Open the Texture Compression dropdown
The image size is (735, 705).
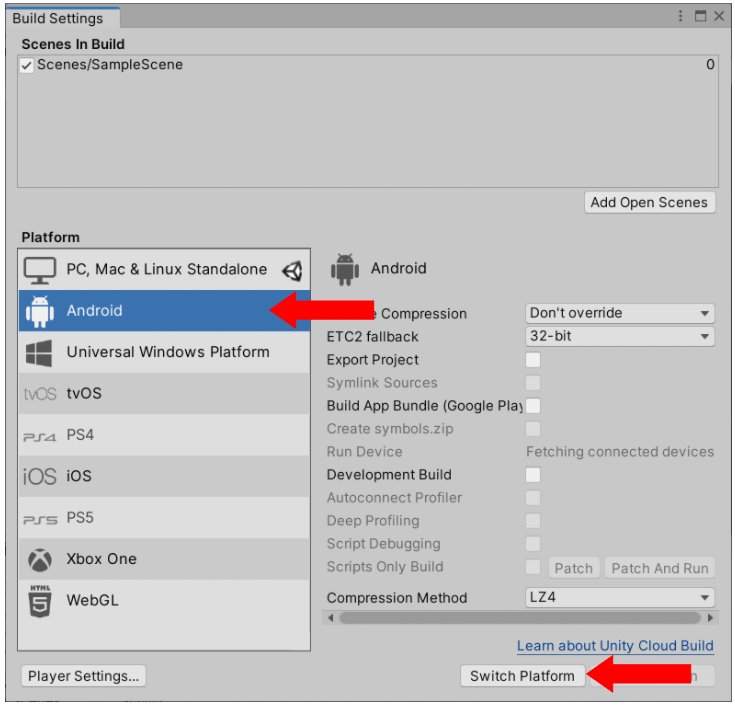pos(620,313)
